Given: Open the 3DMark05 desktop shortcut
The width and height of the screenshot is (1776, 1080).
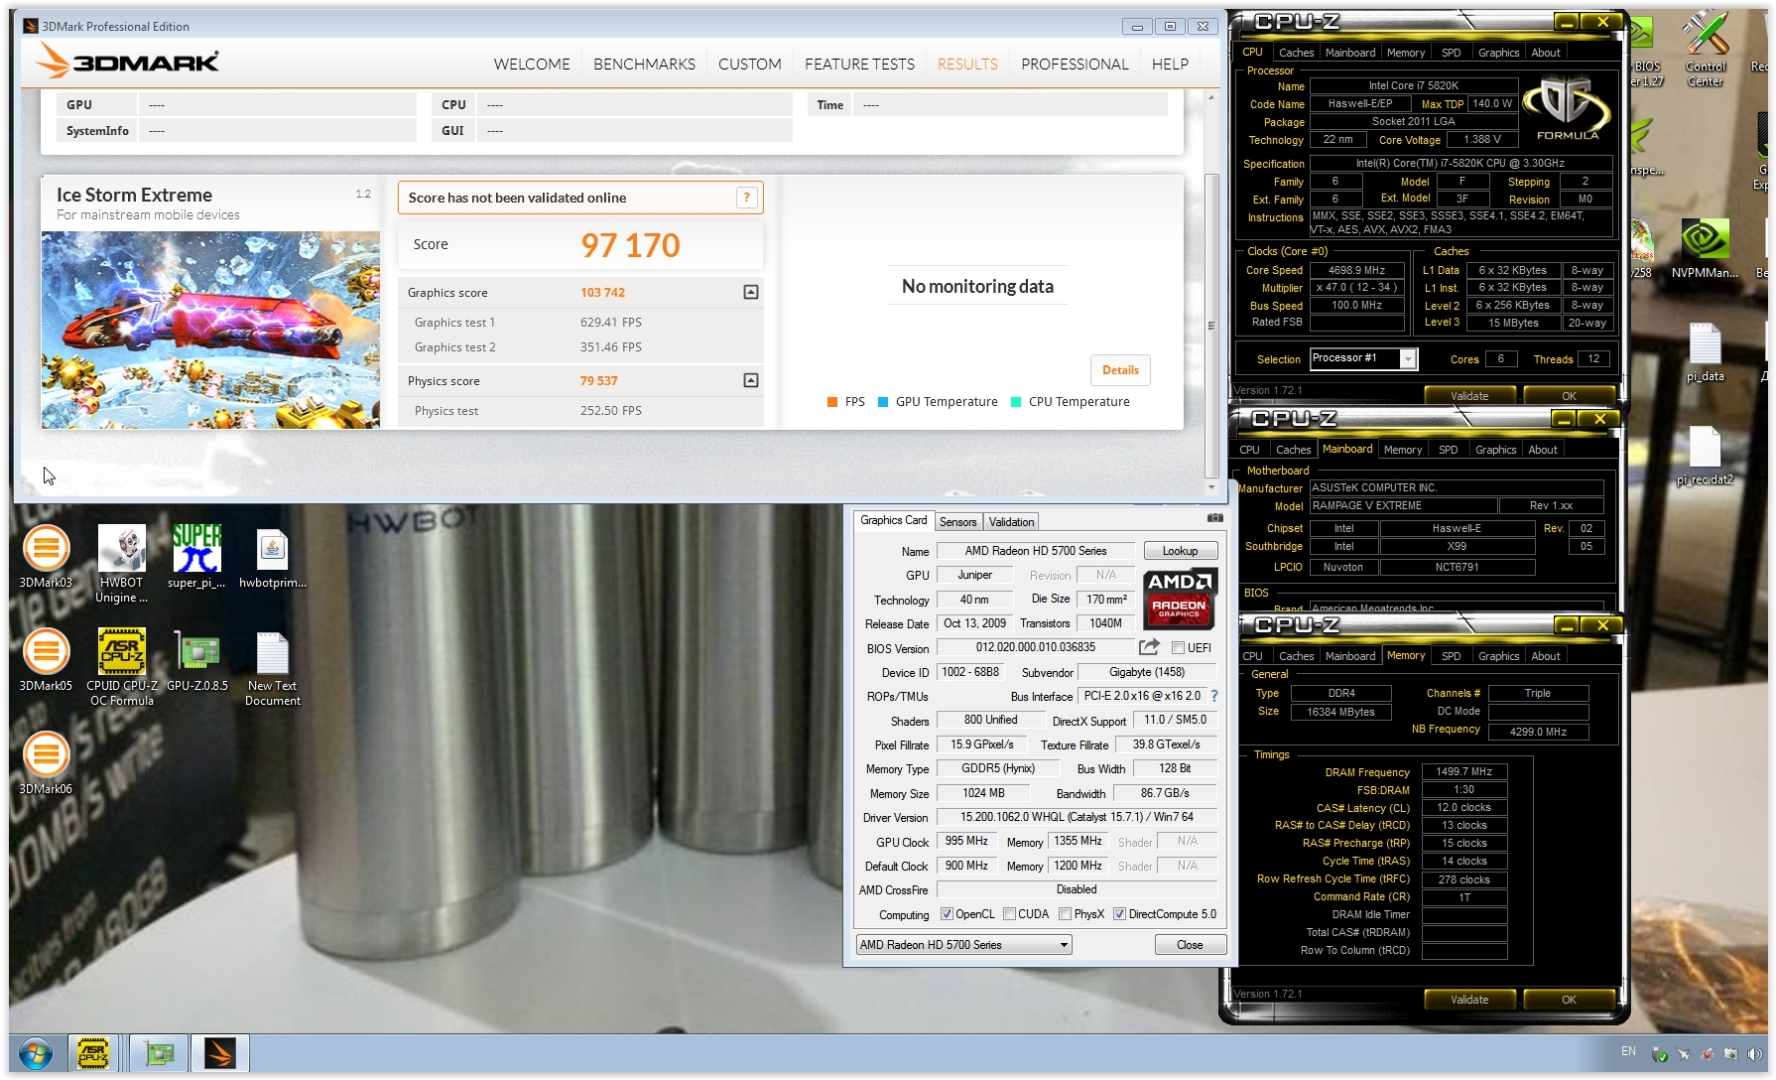Looking at the screenshot, I should [x=46, y=660].
